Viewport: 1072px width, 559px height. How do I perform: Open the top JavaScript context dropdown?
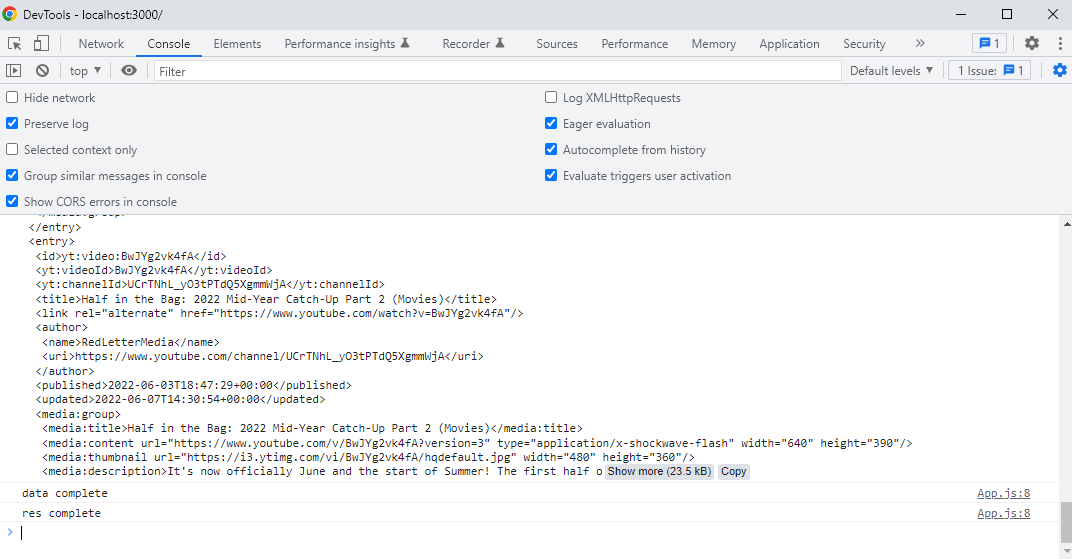pos(85,70)
